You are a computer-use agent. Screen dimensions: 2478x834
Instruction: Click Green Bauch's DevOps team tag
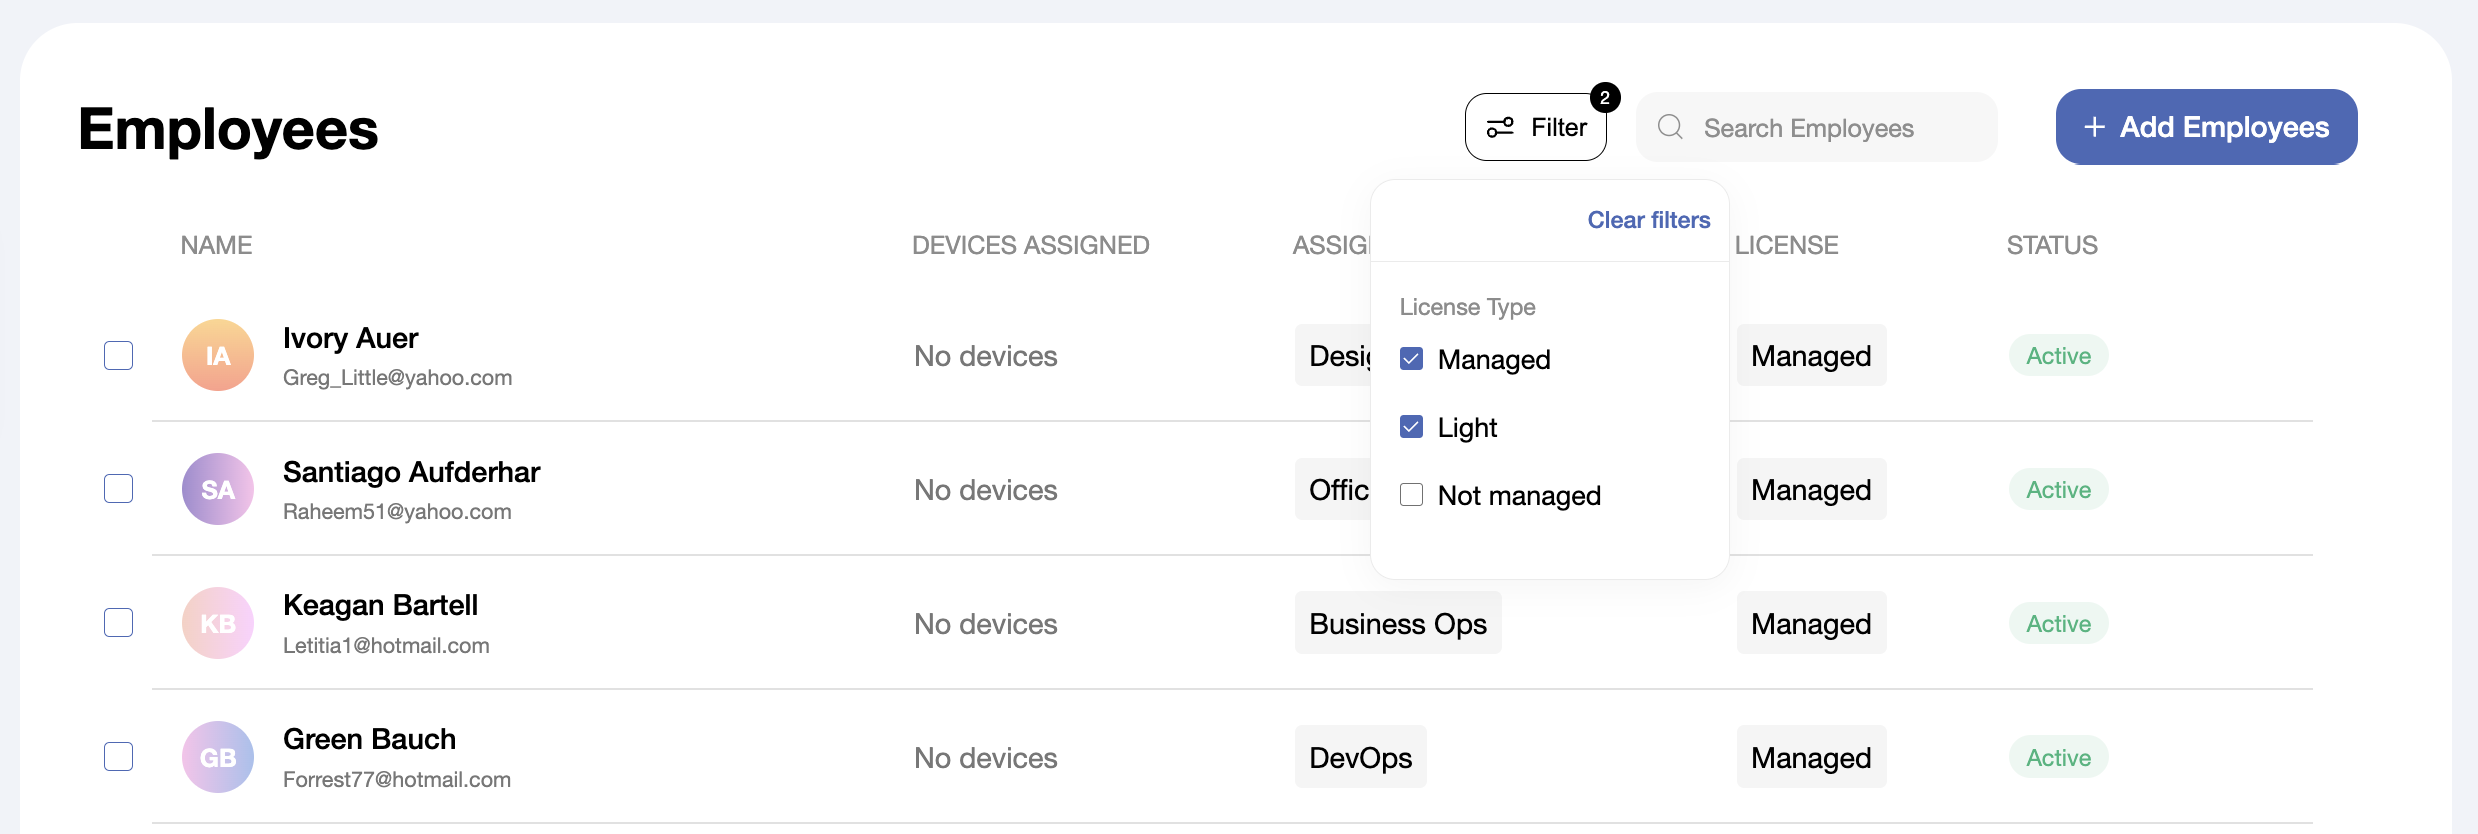(1360, 757)
